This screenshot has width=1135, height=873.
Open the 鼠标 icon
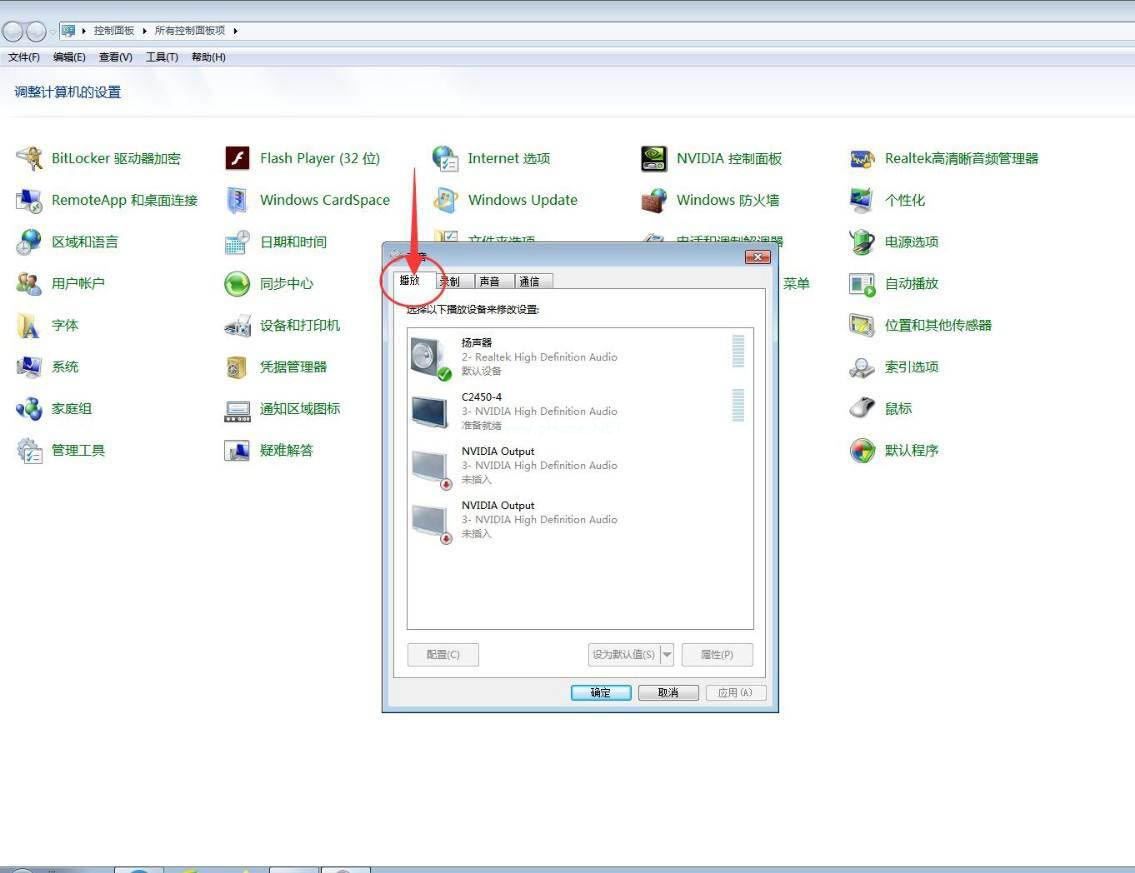click(862, 408)
